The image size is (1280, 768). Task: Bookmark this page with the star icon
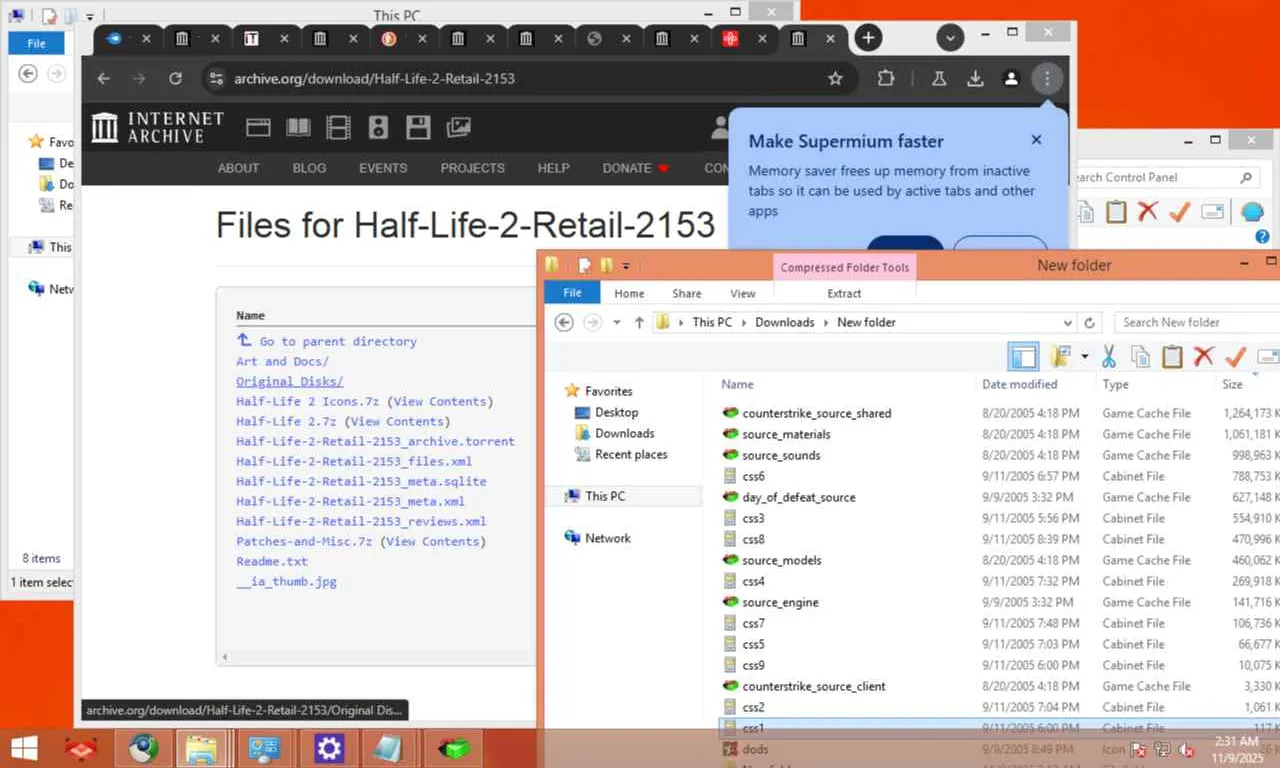pyautogui.click(x=835, y=78)
